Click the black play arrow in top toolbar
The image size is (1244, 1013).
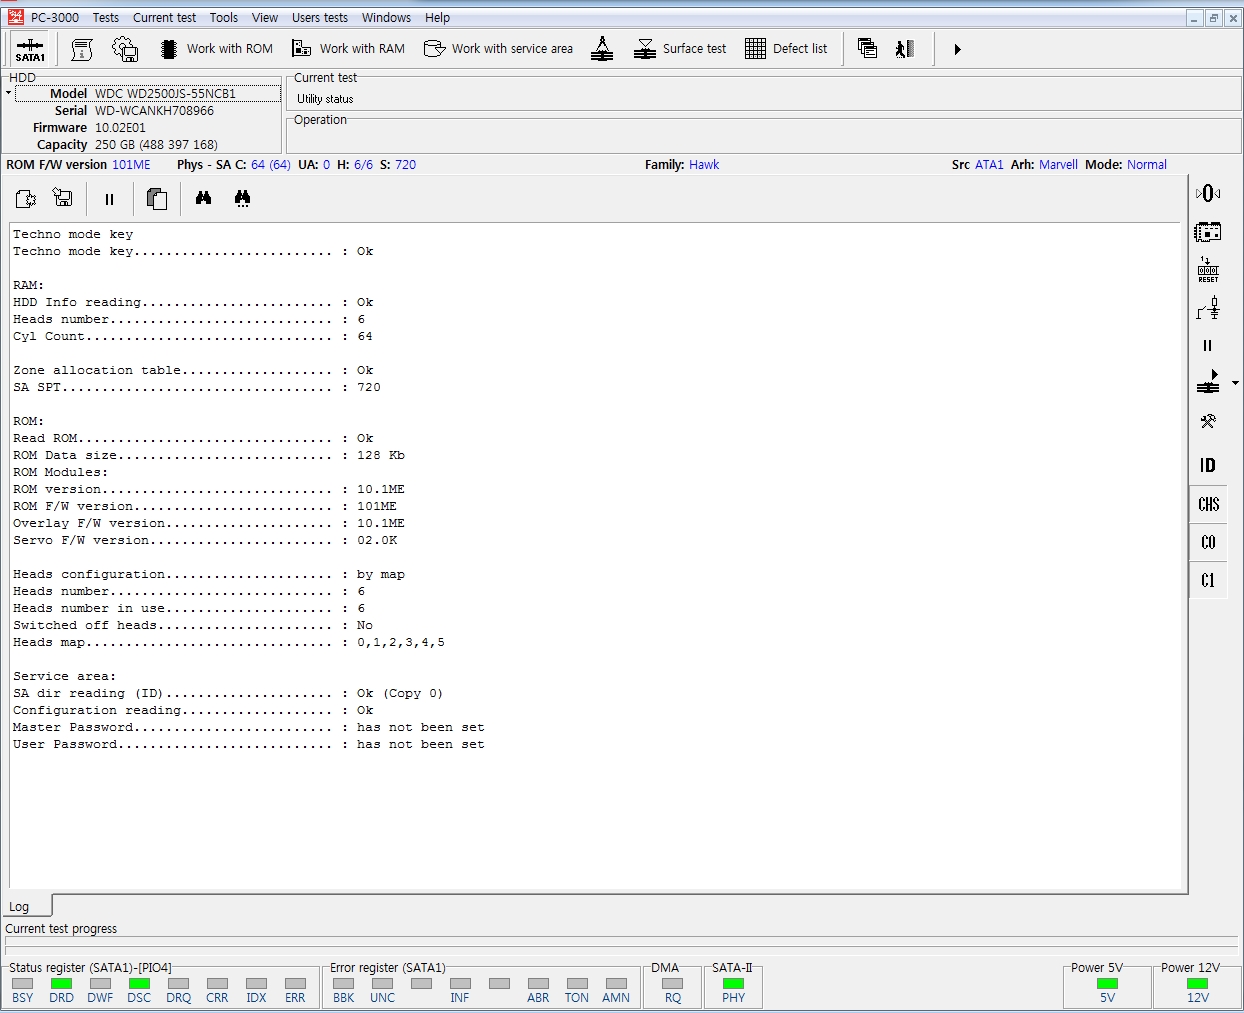[x=957, y=49]
